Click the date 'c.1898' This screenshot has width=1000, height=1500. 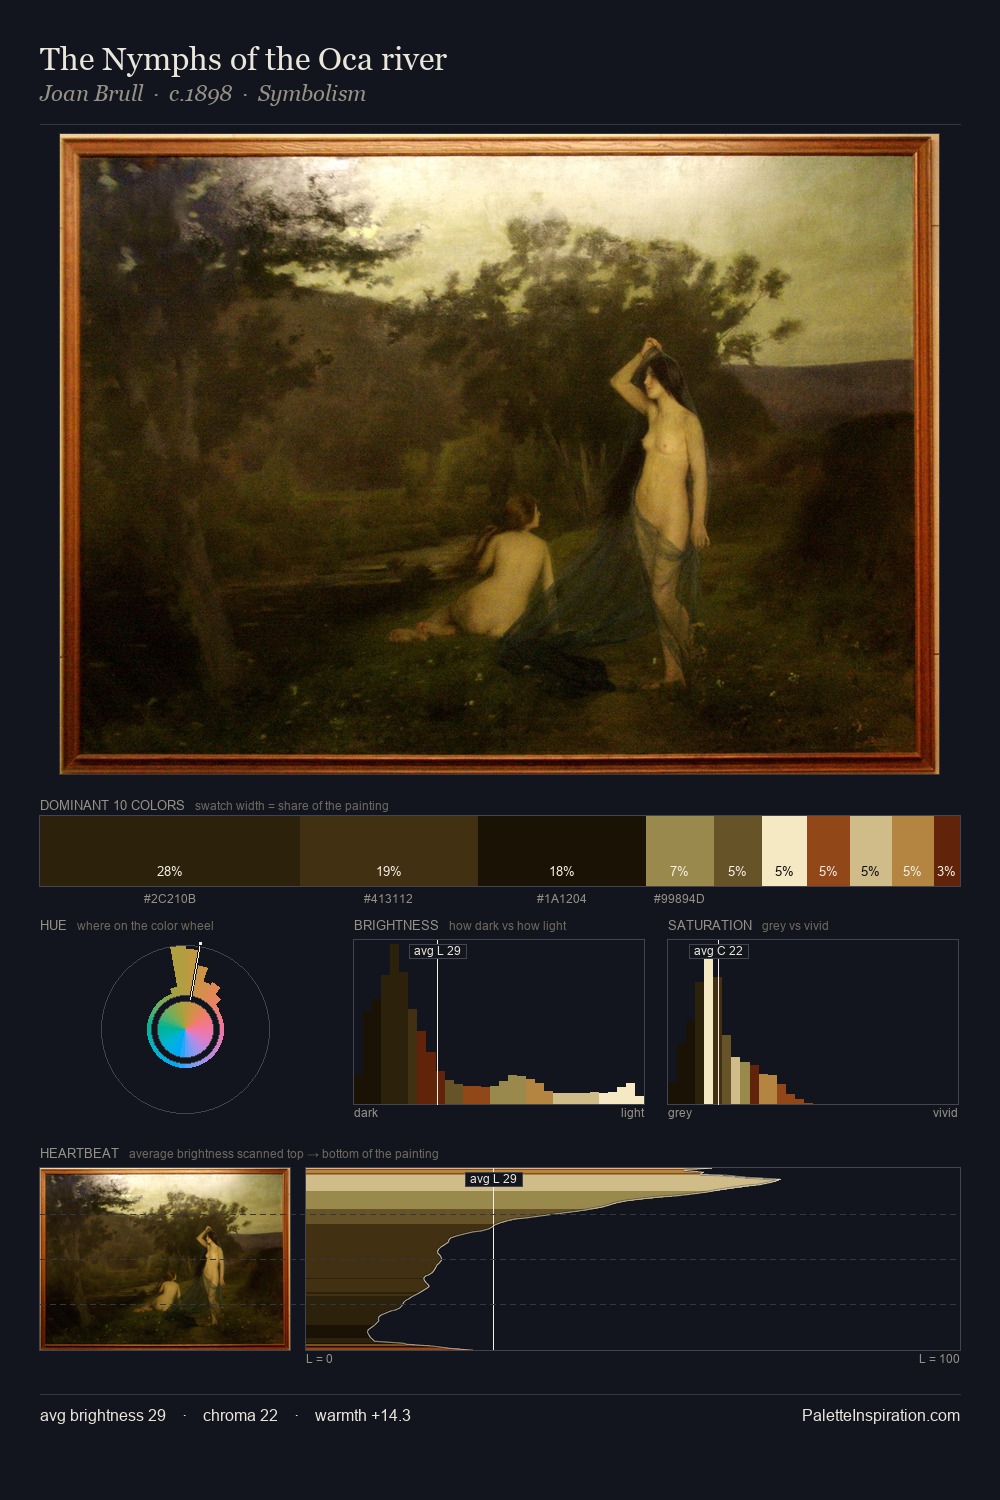(200, 94)
